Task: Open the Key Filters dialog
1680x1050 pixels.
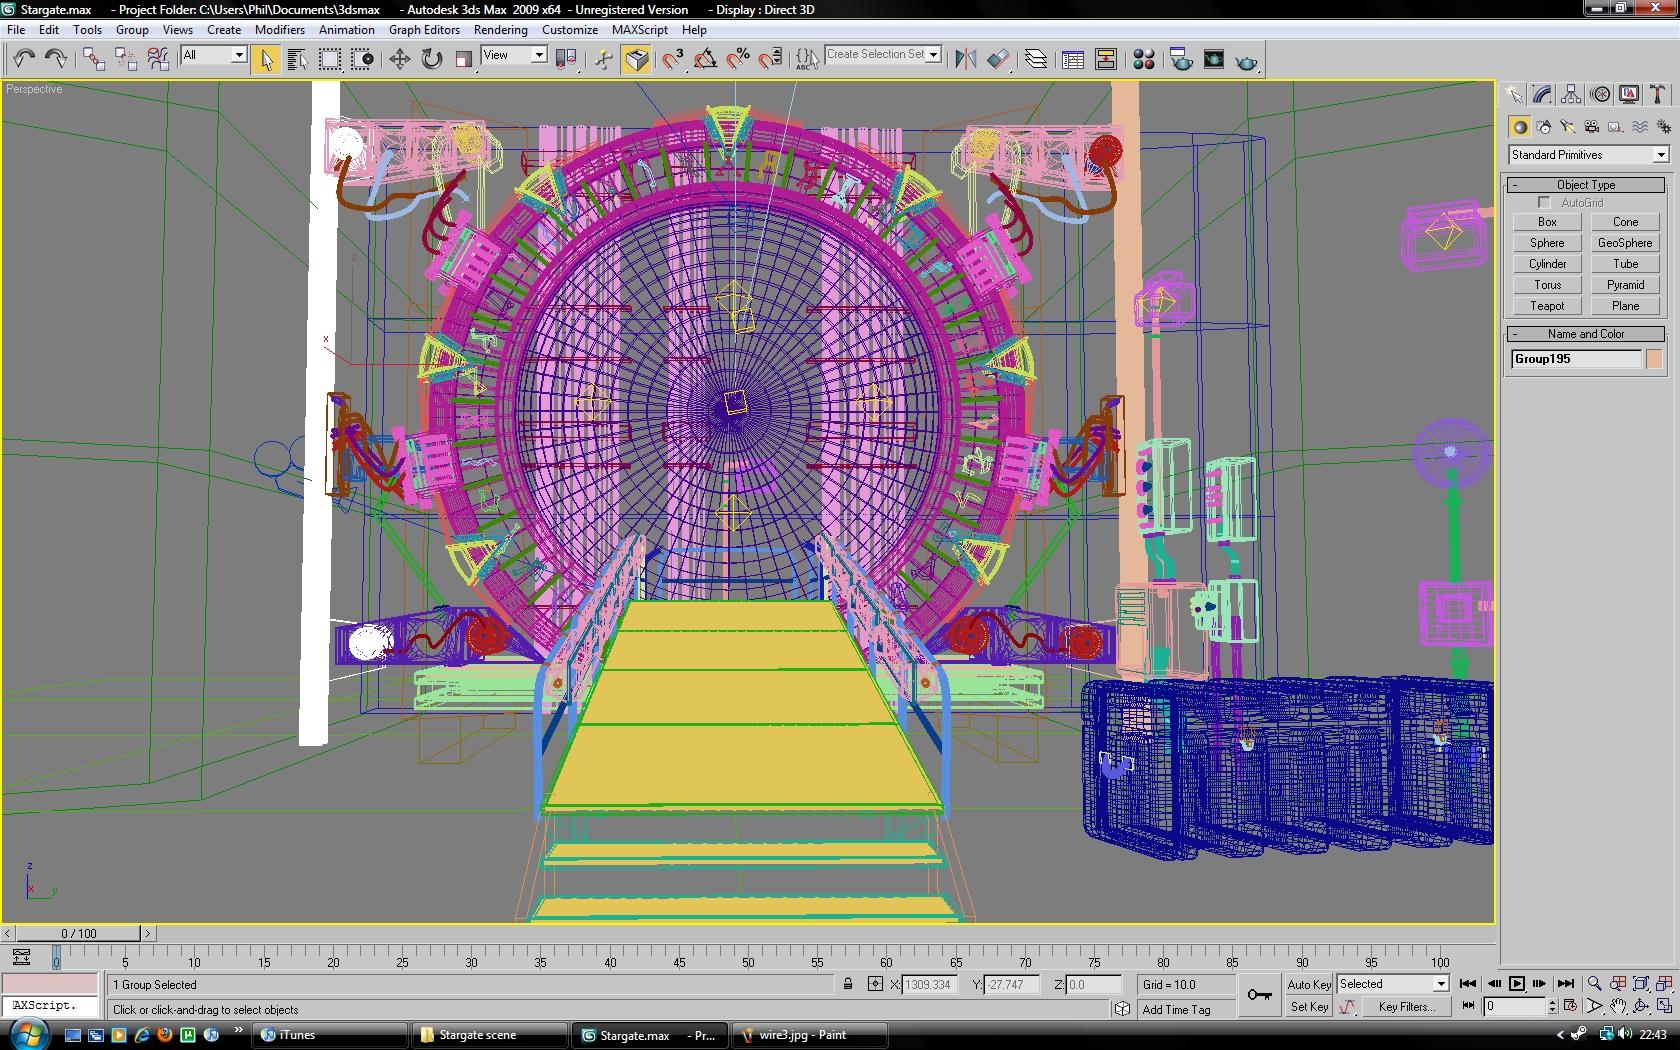Action: [x=1406, y=1007]
